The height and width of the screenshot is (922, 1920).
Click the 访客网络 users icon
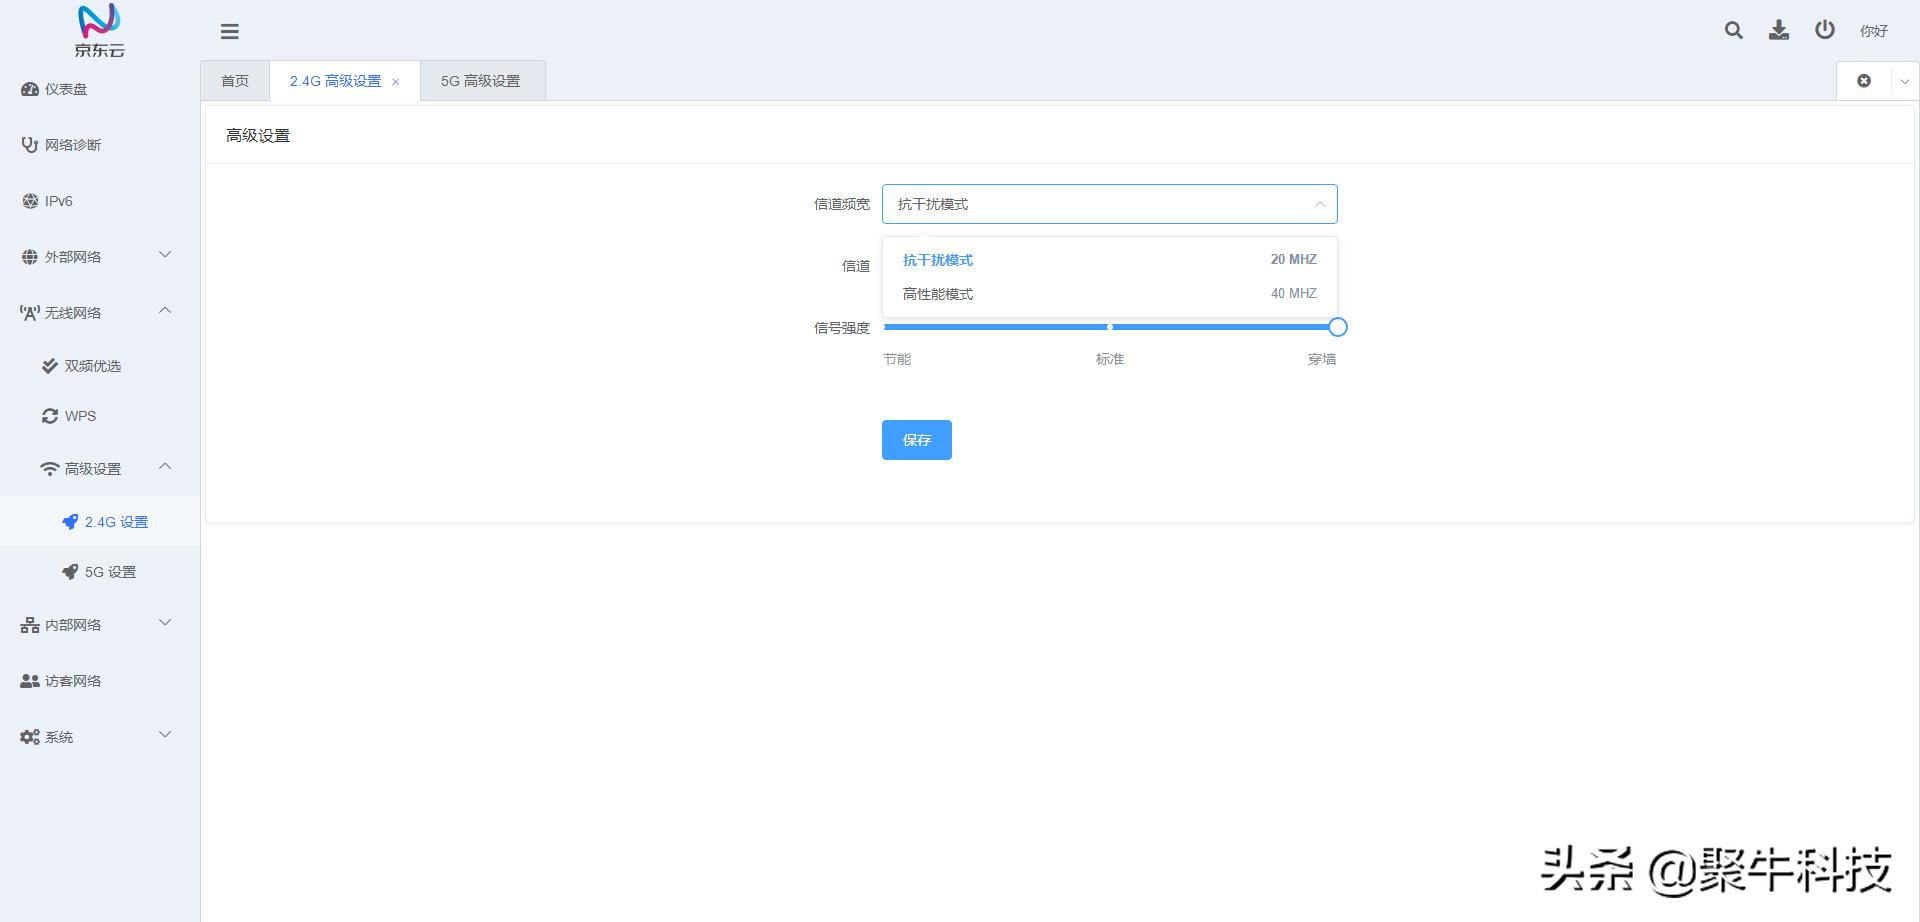pyautogui.click(x=30, y=681)
